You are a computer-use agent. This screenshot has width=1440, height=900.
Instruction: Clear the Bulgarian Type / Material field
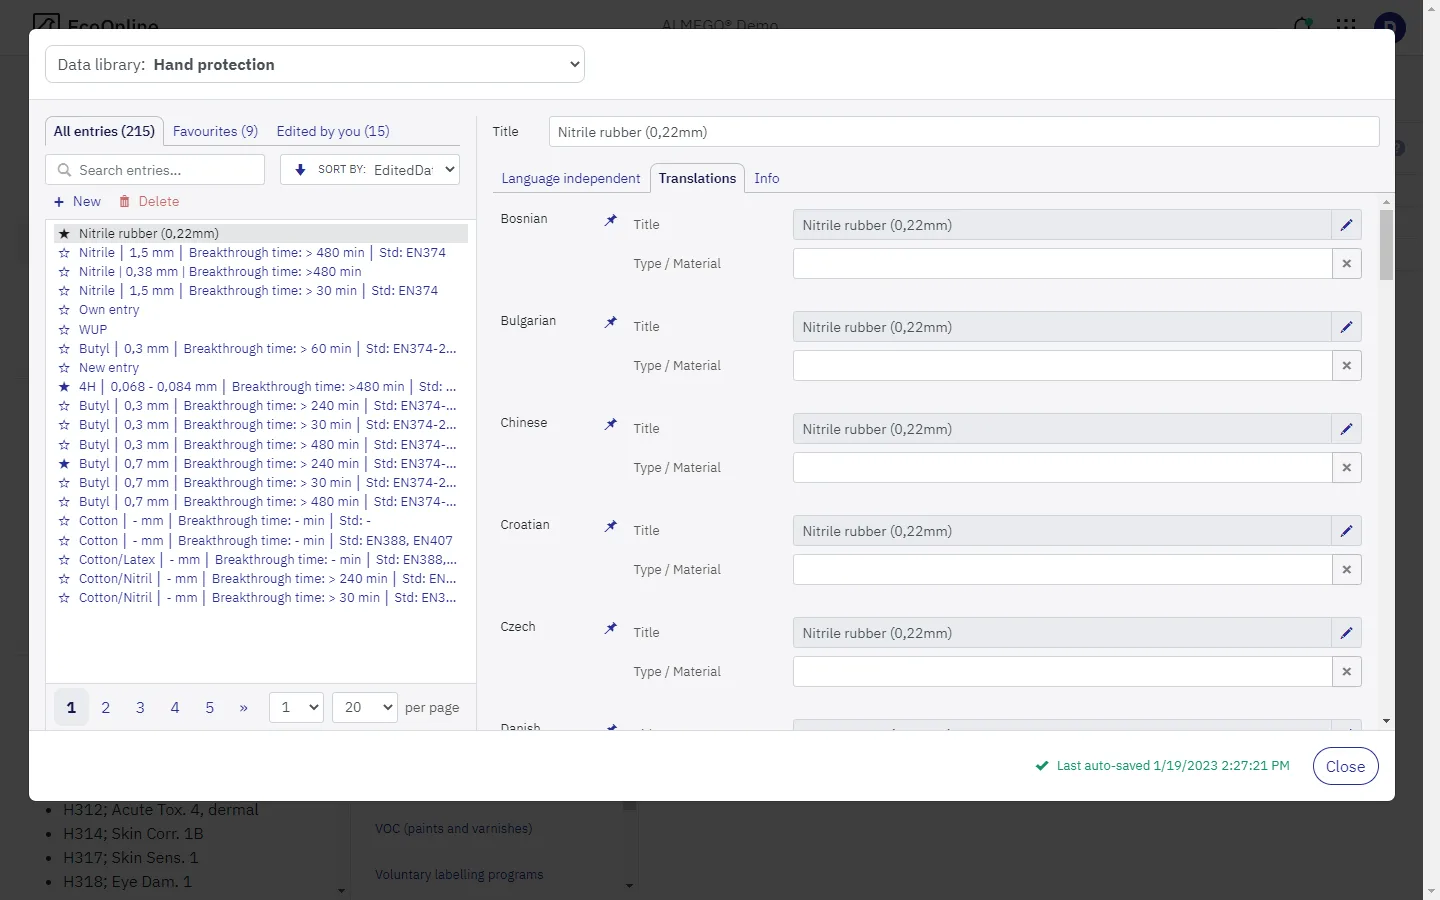coord(1347,366)
